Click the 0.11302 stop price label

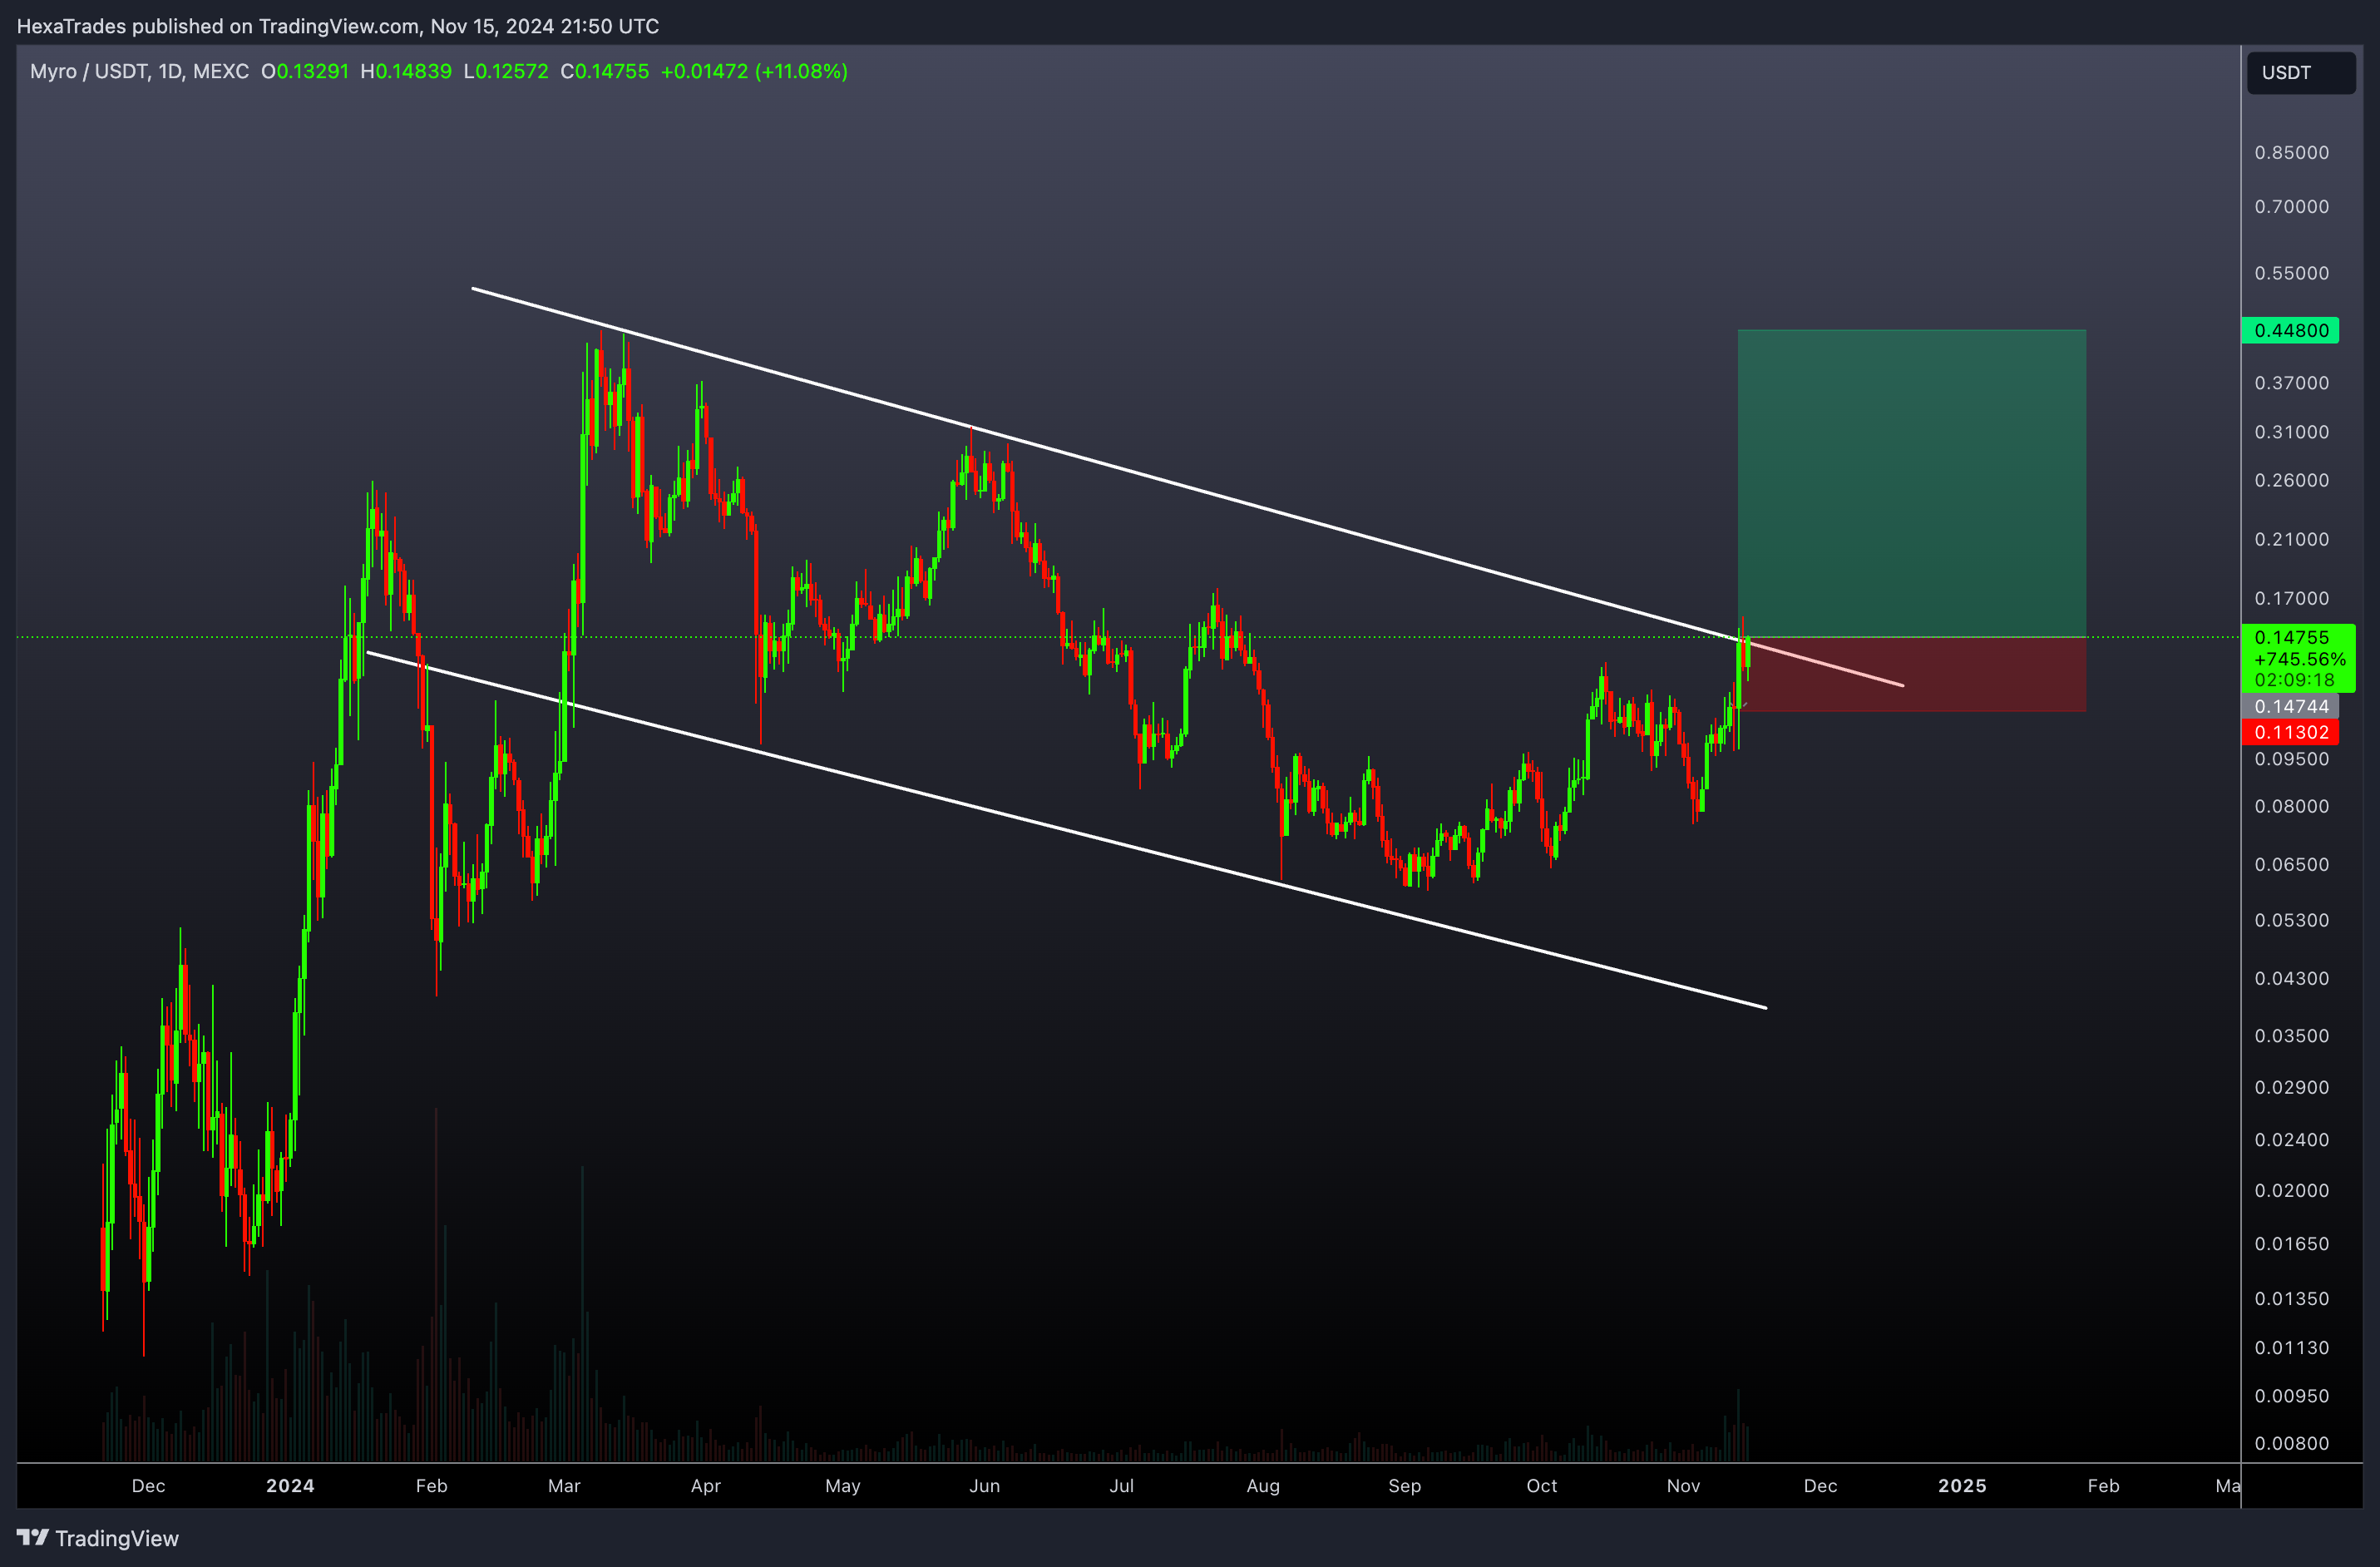tap(2290, 732)
